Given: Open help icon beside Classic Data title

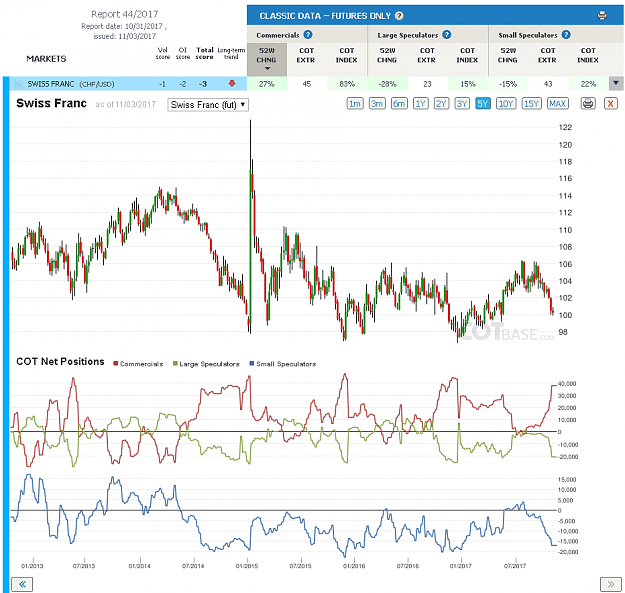Looking at the screenshot, I should pyautogui.click(x=399, y=16).
